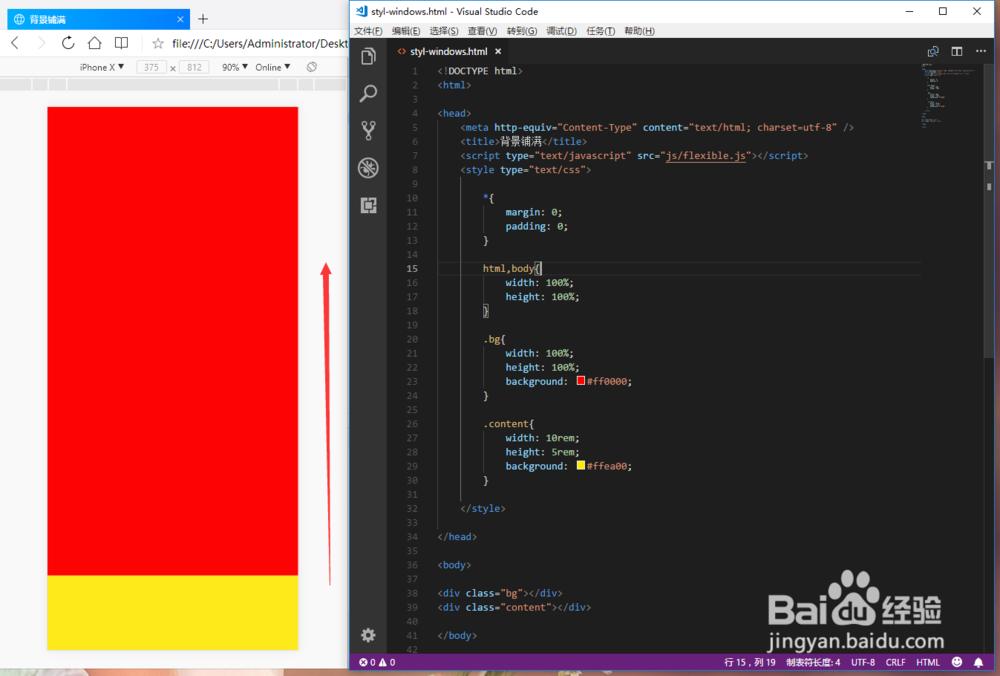
Task: Click the 行 15, 列 19 cursor position
Action: [x=749, y=662]
